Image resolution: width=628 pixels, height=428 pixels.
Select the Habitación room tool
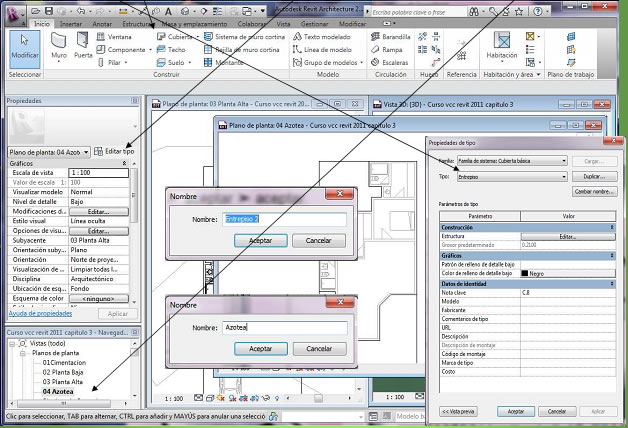click(501, 45)
